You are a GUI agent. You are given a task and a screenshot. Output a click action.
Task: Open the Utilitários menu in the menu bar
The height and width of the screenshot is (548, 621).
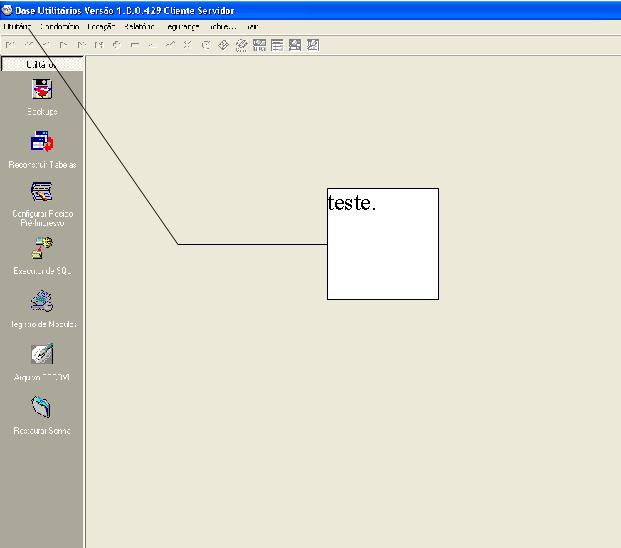18,26
